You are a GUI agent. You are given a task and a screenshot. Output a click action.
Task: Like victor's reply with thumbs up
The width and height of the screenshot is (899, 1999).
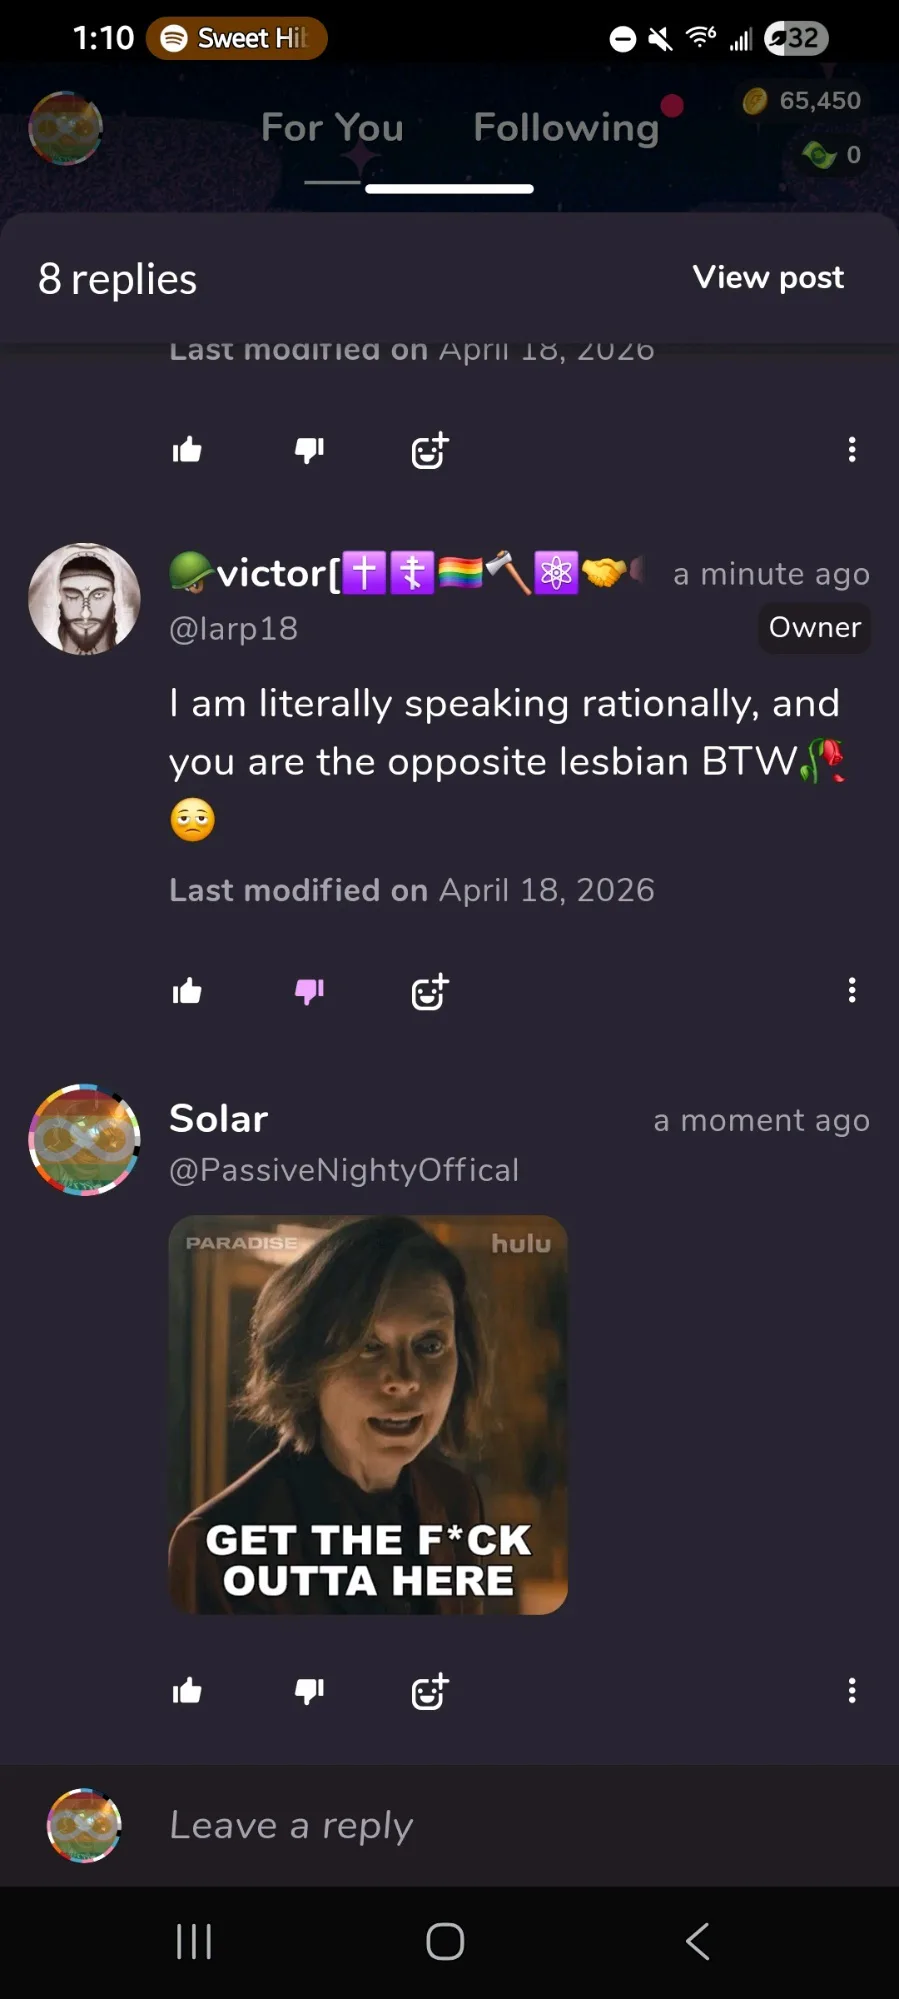coord(187,992)
